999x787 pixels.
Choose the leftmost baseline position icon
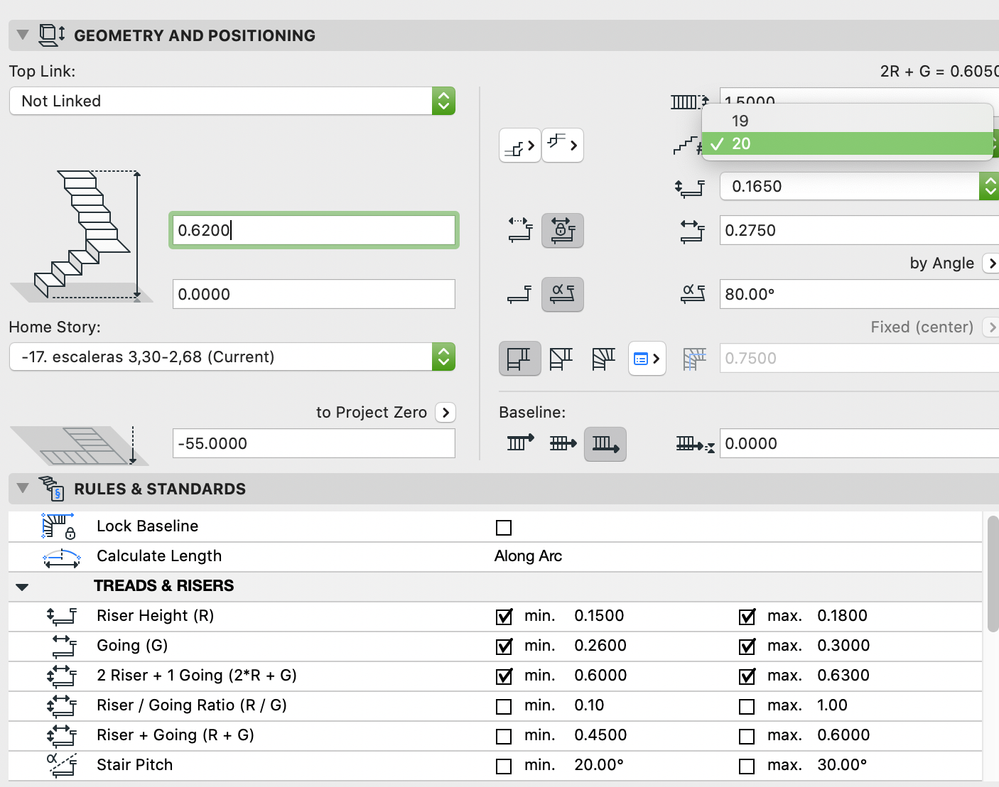520,444
